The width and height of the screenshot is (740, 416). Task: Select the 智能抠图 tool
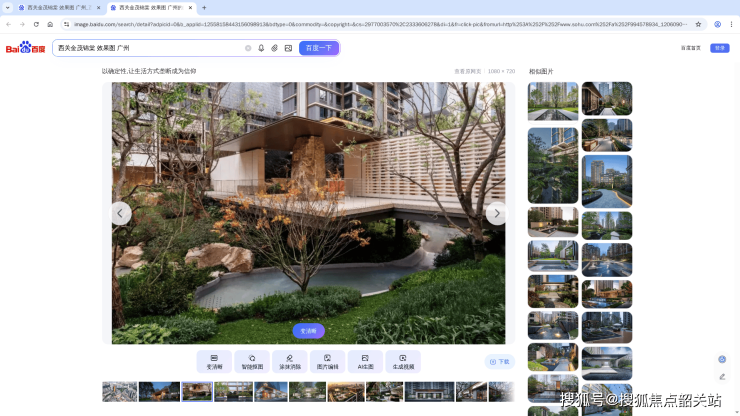pos(252,362)
